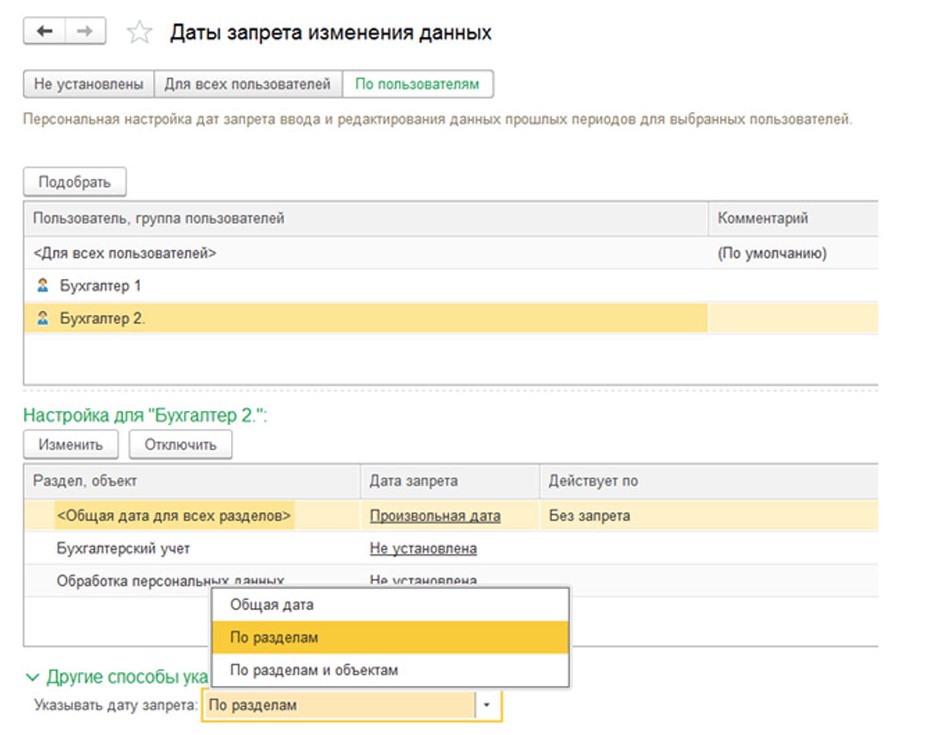Collapse the 'Другие способы' section chevron
The image size is (929, 735).
(x=33, y=677)
